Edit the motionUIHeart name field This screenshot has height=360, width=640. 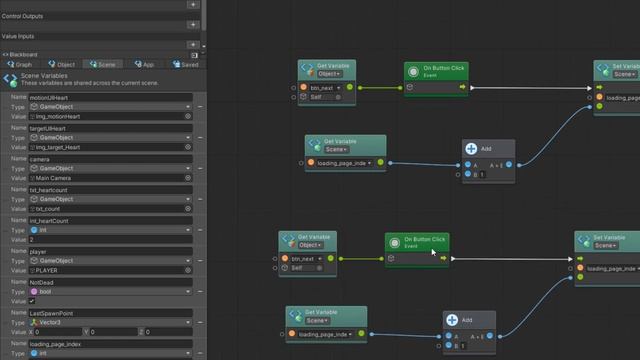coord(110,98)
